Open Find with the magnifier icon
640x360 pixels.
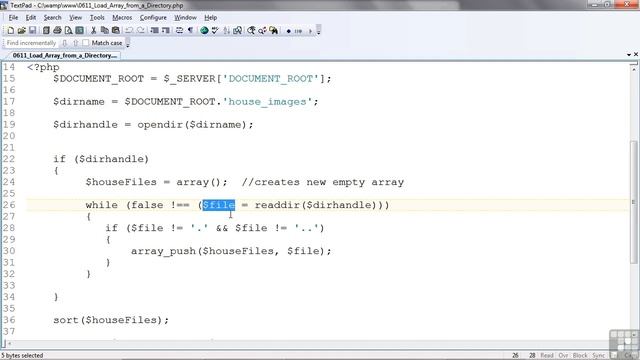click(251, 31)
